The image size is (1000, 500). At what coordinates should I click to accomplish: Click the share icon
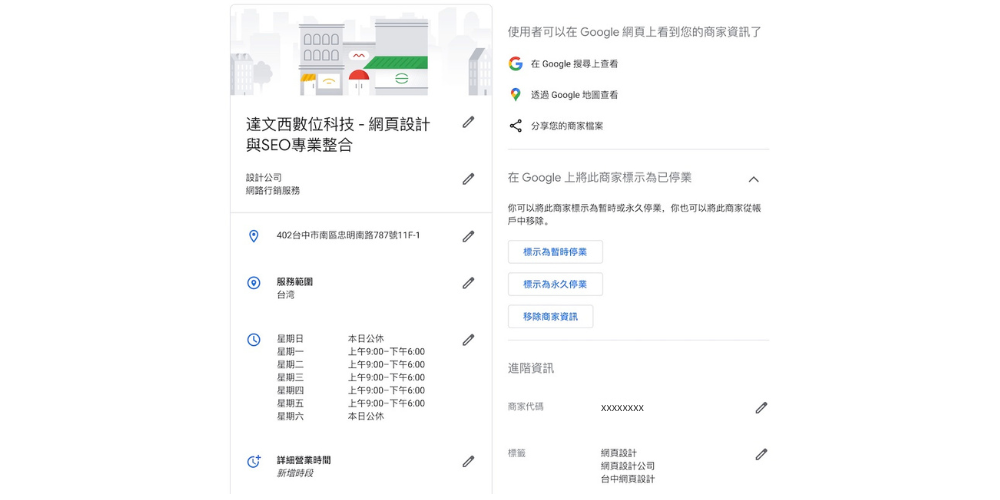pos(516,126)
